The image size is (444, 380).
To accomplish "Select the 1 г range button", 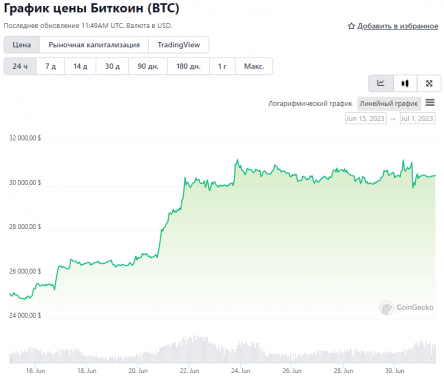I will [222, 66].
